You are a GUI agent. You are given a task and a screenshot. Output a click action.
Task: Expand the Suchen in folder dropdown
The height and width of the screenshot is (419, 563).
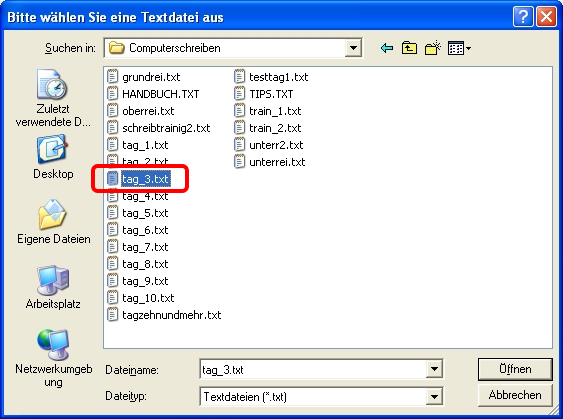[x=353, y=48]
